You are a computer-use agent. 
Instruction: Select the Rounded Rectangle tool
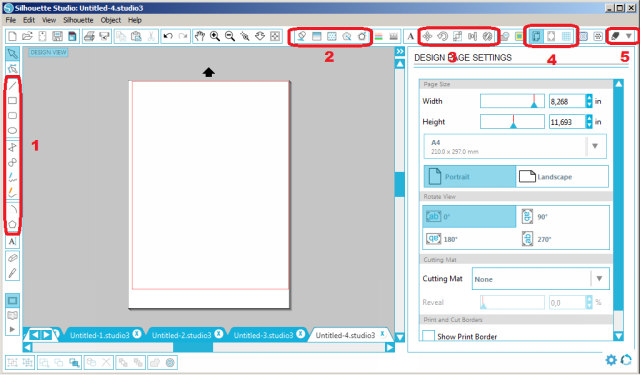[x=13, y=115]
